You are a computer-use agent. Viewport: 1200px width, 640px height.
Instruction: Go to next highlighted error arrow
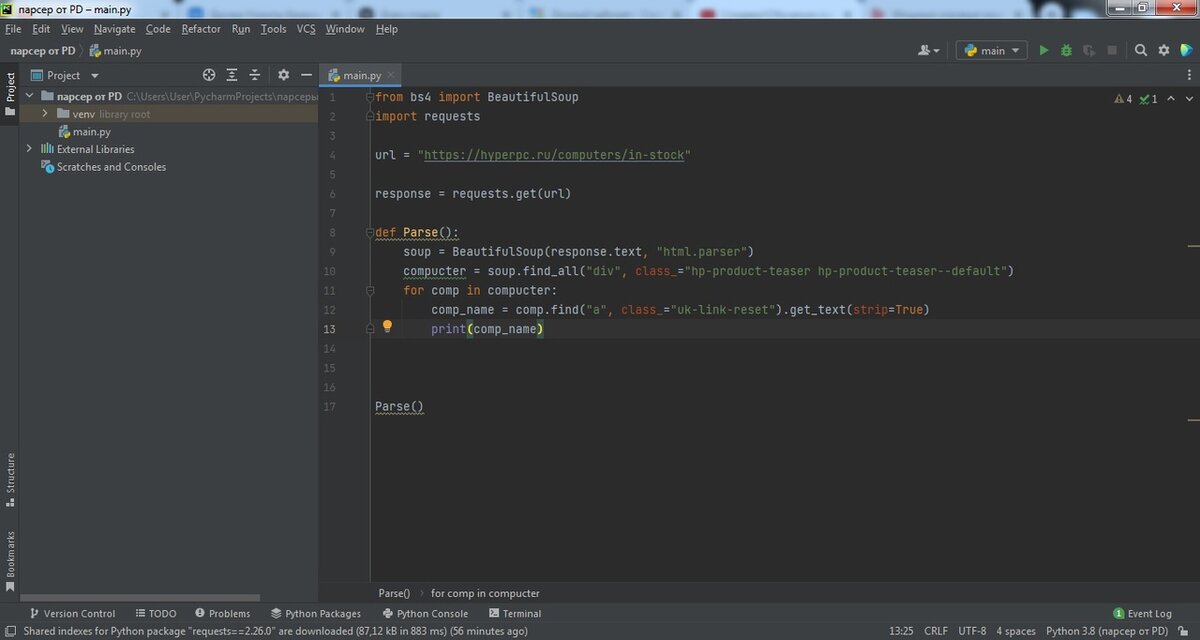click(x=1187, y=99)
